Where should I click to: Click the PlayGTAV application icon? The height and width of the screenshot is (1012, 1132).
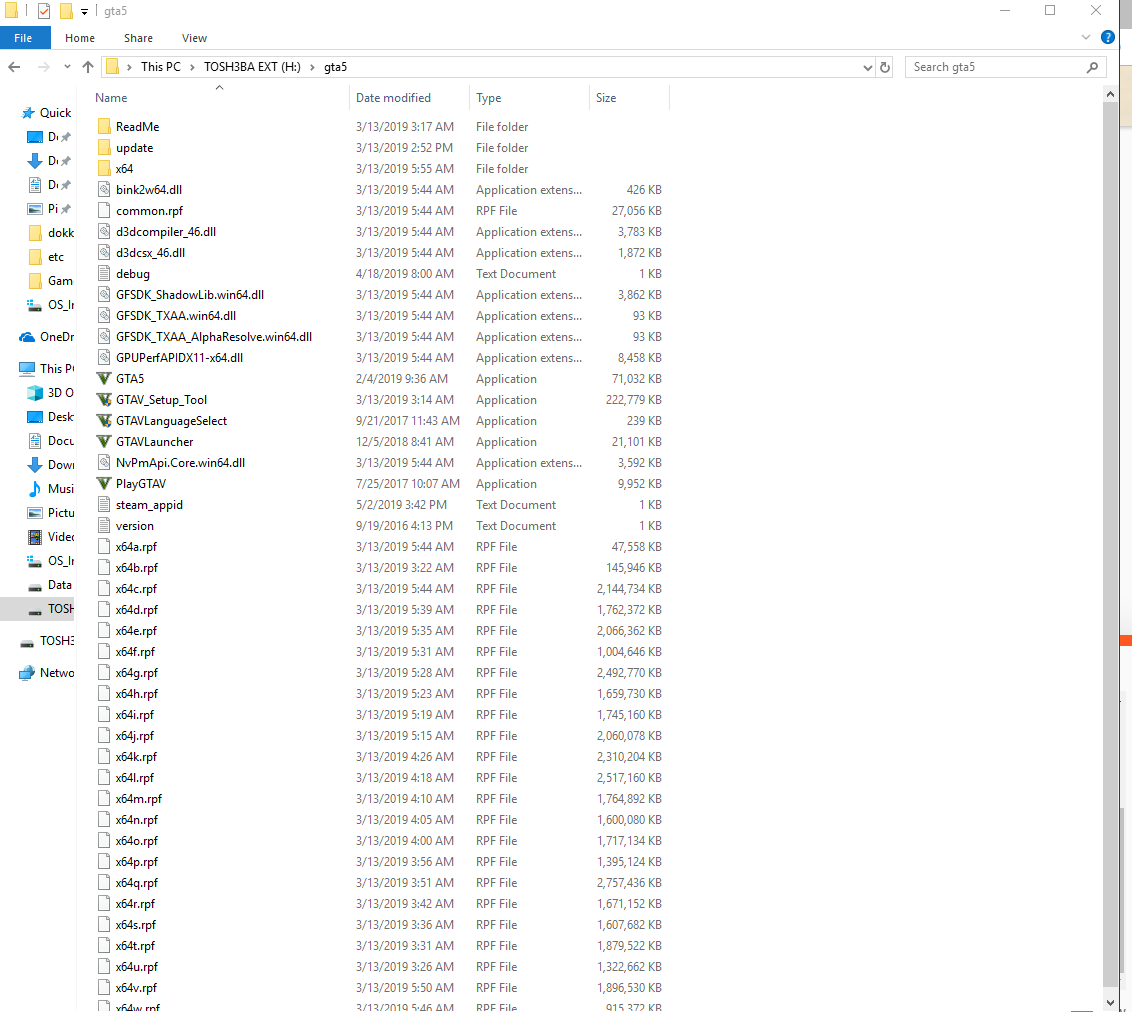(104, 484)
